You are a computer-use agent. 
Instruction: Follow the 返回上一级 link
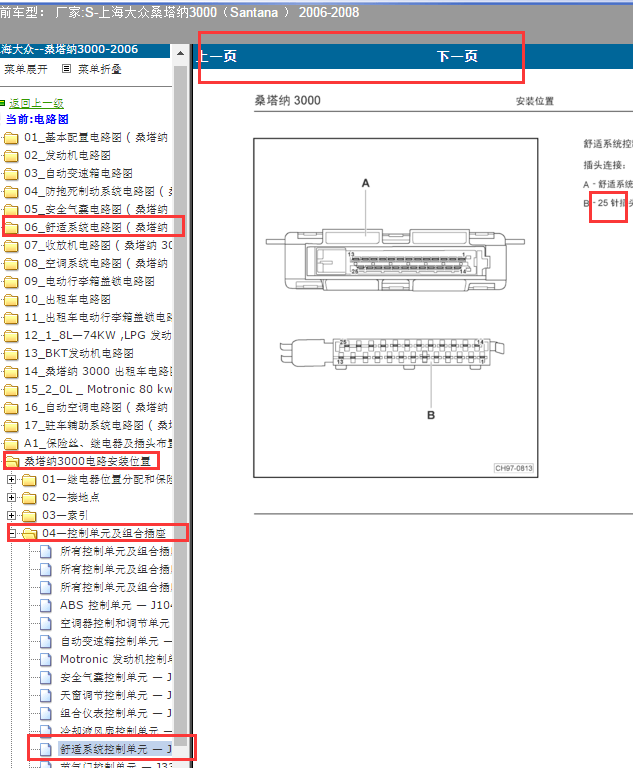[x=36, y=103]
